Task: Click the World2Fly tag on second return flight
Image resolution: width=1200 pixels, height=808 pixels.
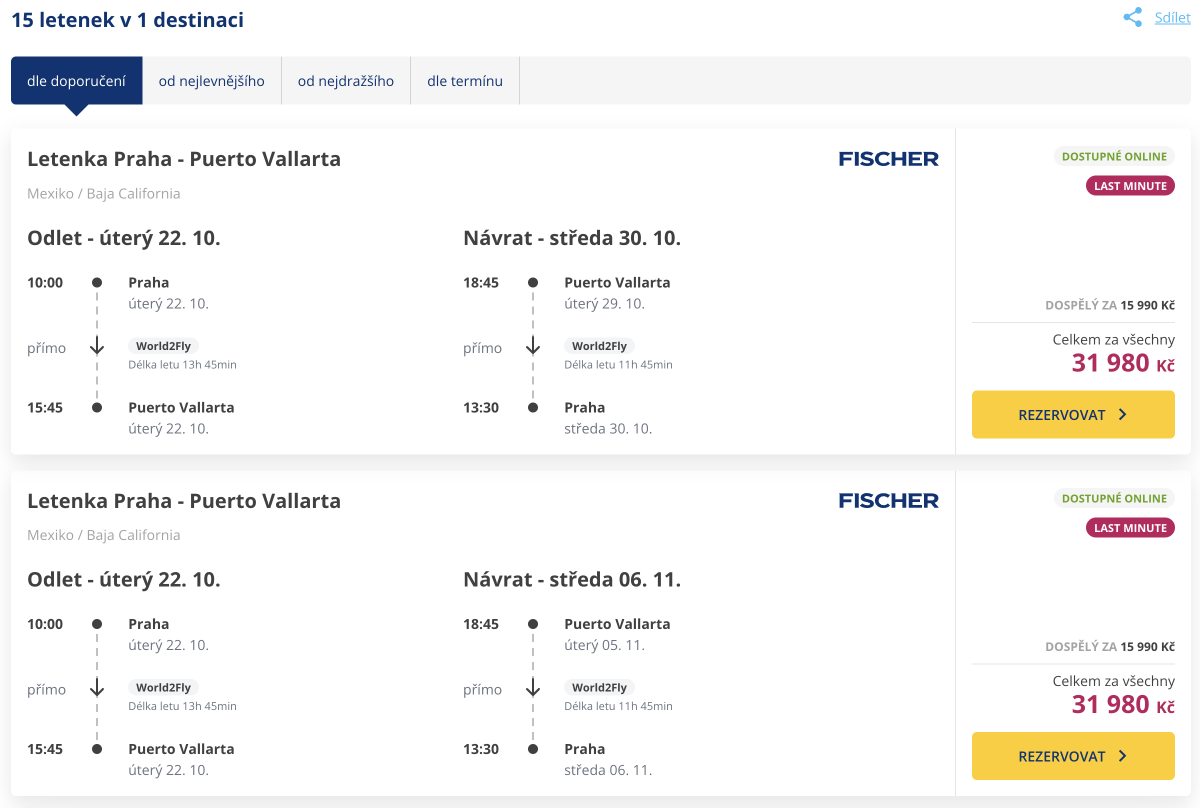Action: (x=599, y=688)
